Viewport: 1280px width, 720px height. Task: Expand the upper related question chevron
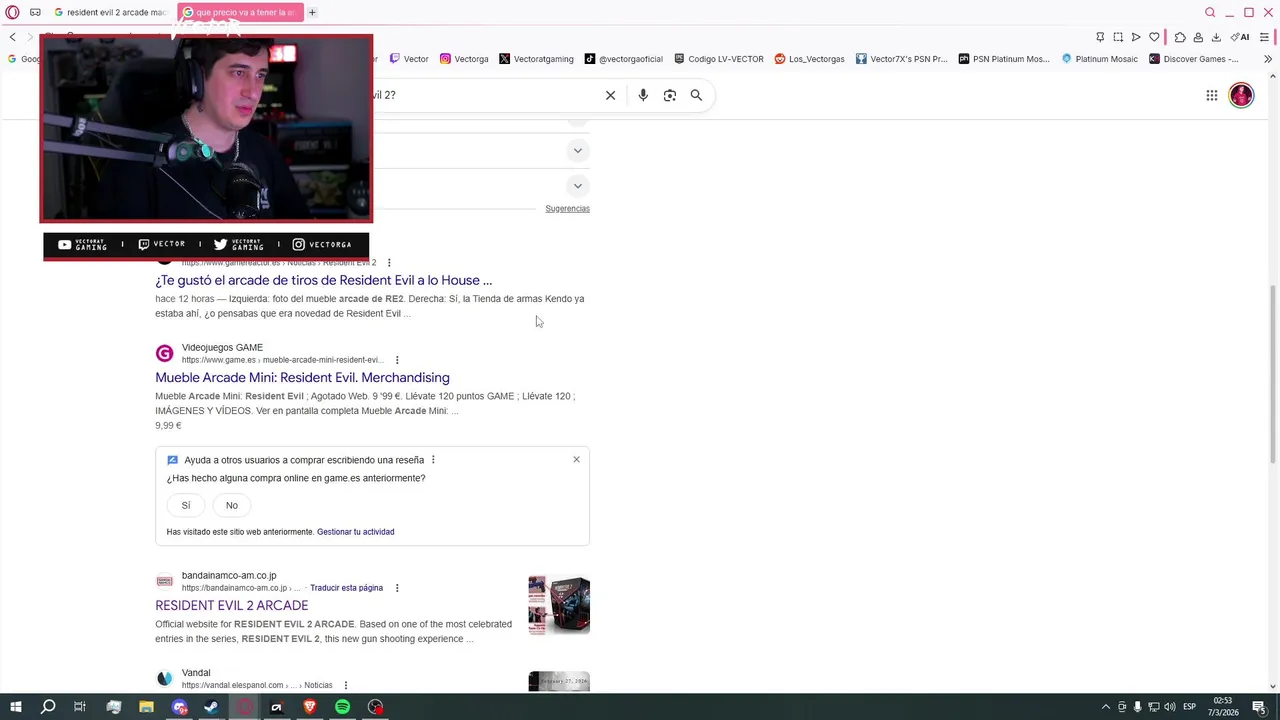[x=577, y=151]
